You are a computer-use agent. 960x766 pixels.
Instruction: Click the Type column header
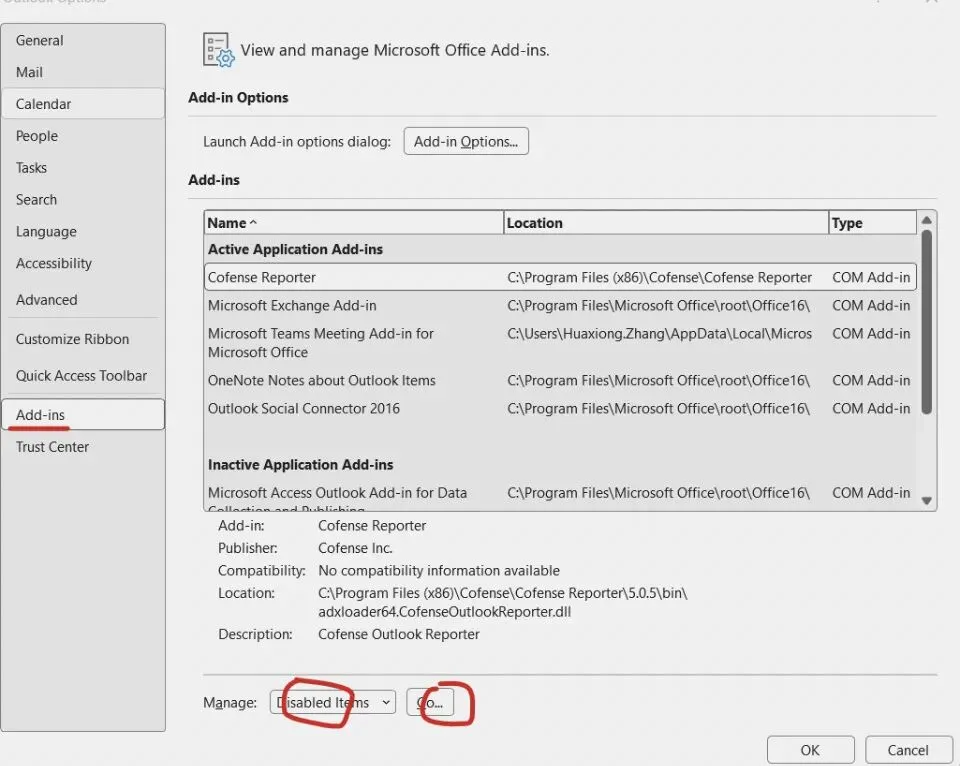[x=872, y=223]
